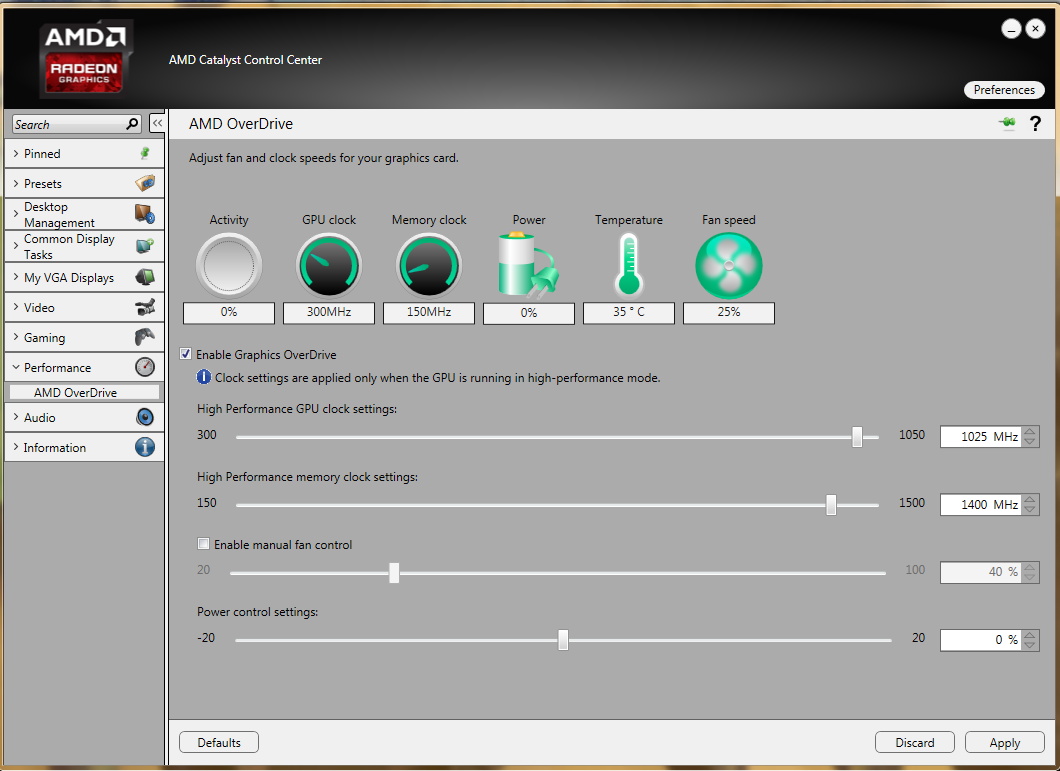Click the Fan speed gauge icon

click(x=728, y=266)
